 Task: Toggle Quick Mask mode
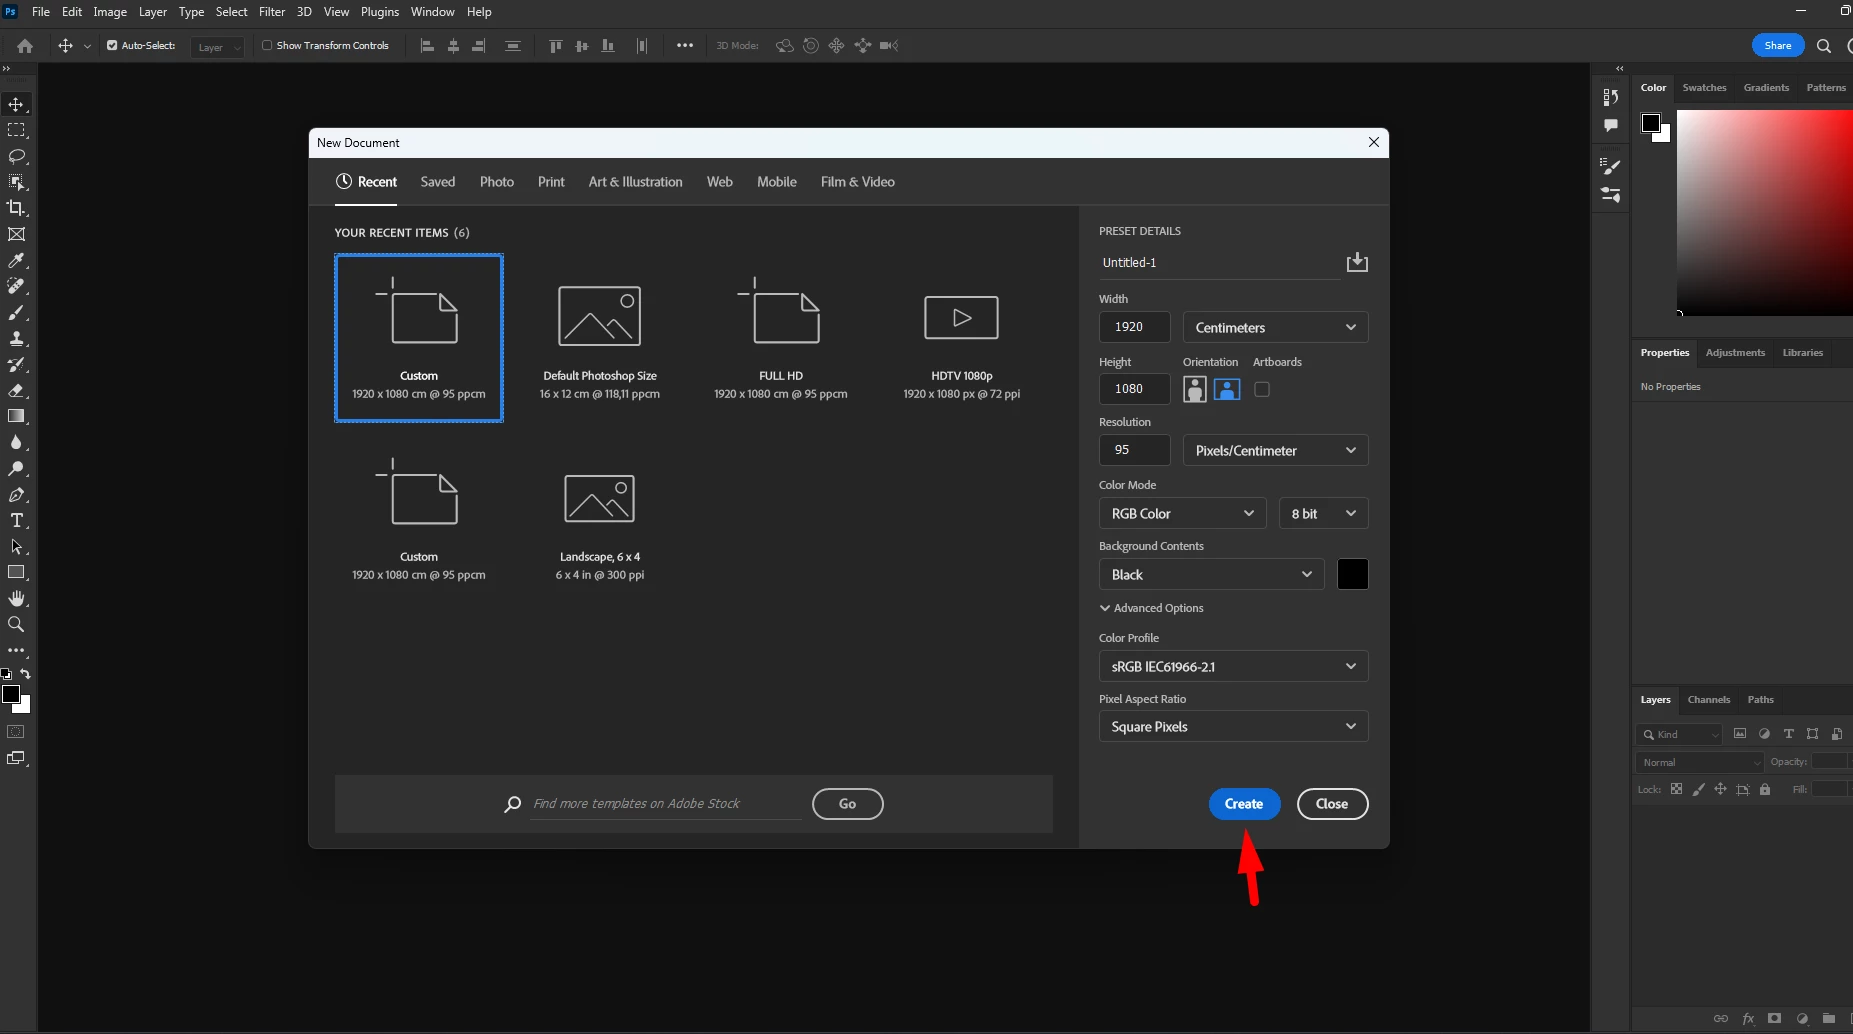click(16, 732)
